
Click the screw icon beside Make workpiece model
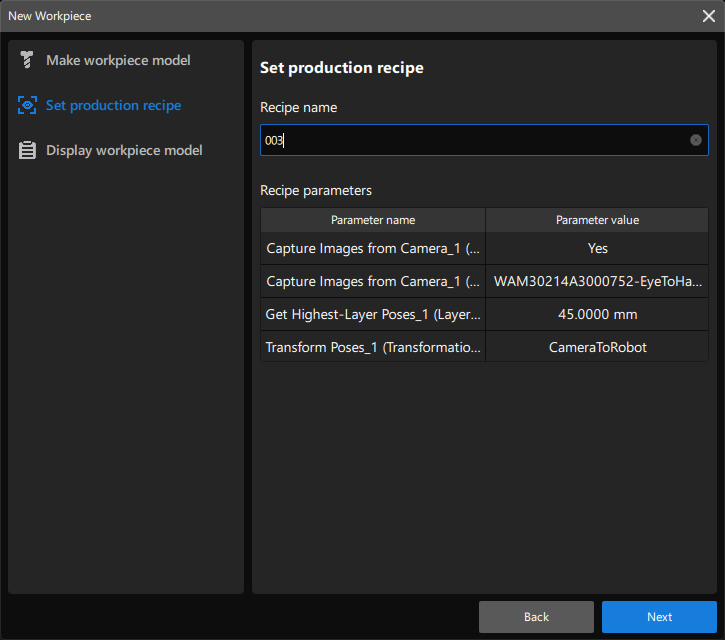[x=27, y=61]
